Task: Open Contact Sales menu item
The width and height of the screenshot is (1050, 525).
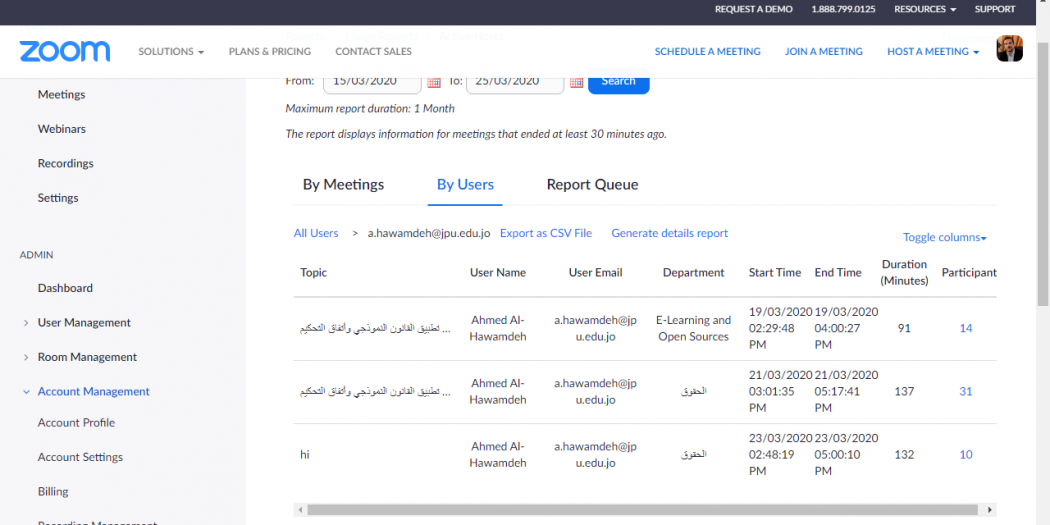Action: pos(374,52)
